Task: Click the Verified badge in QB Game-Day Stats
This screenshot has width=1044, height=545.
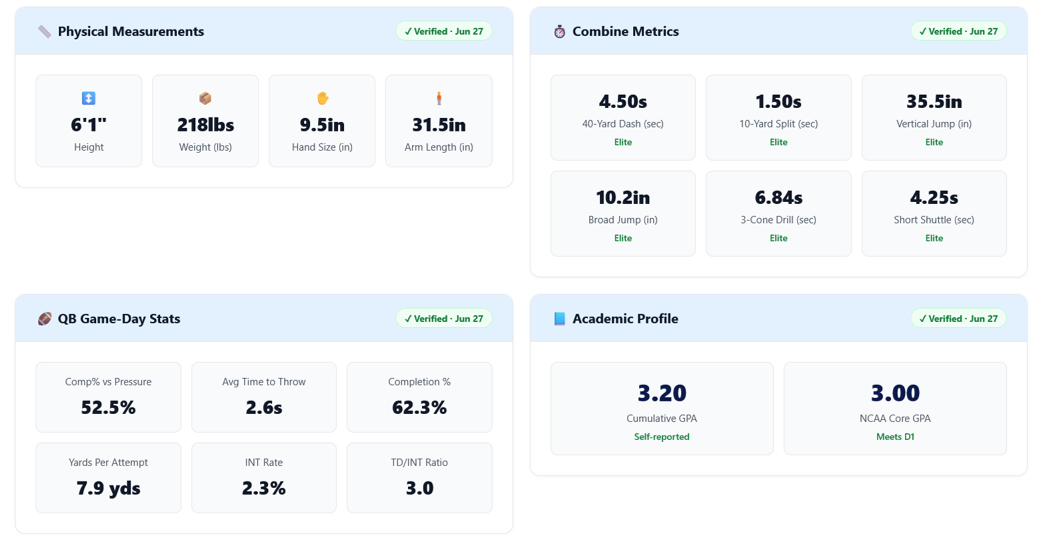Action: (x=444, y=319)
